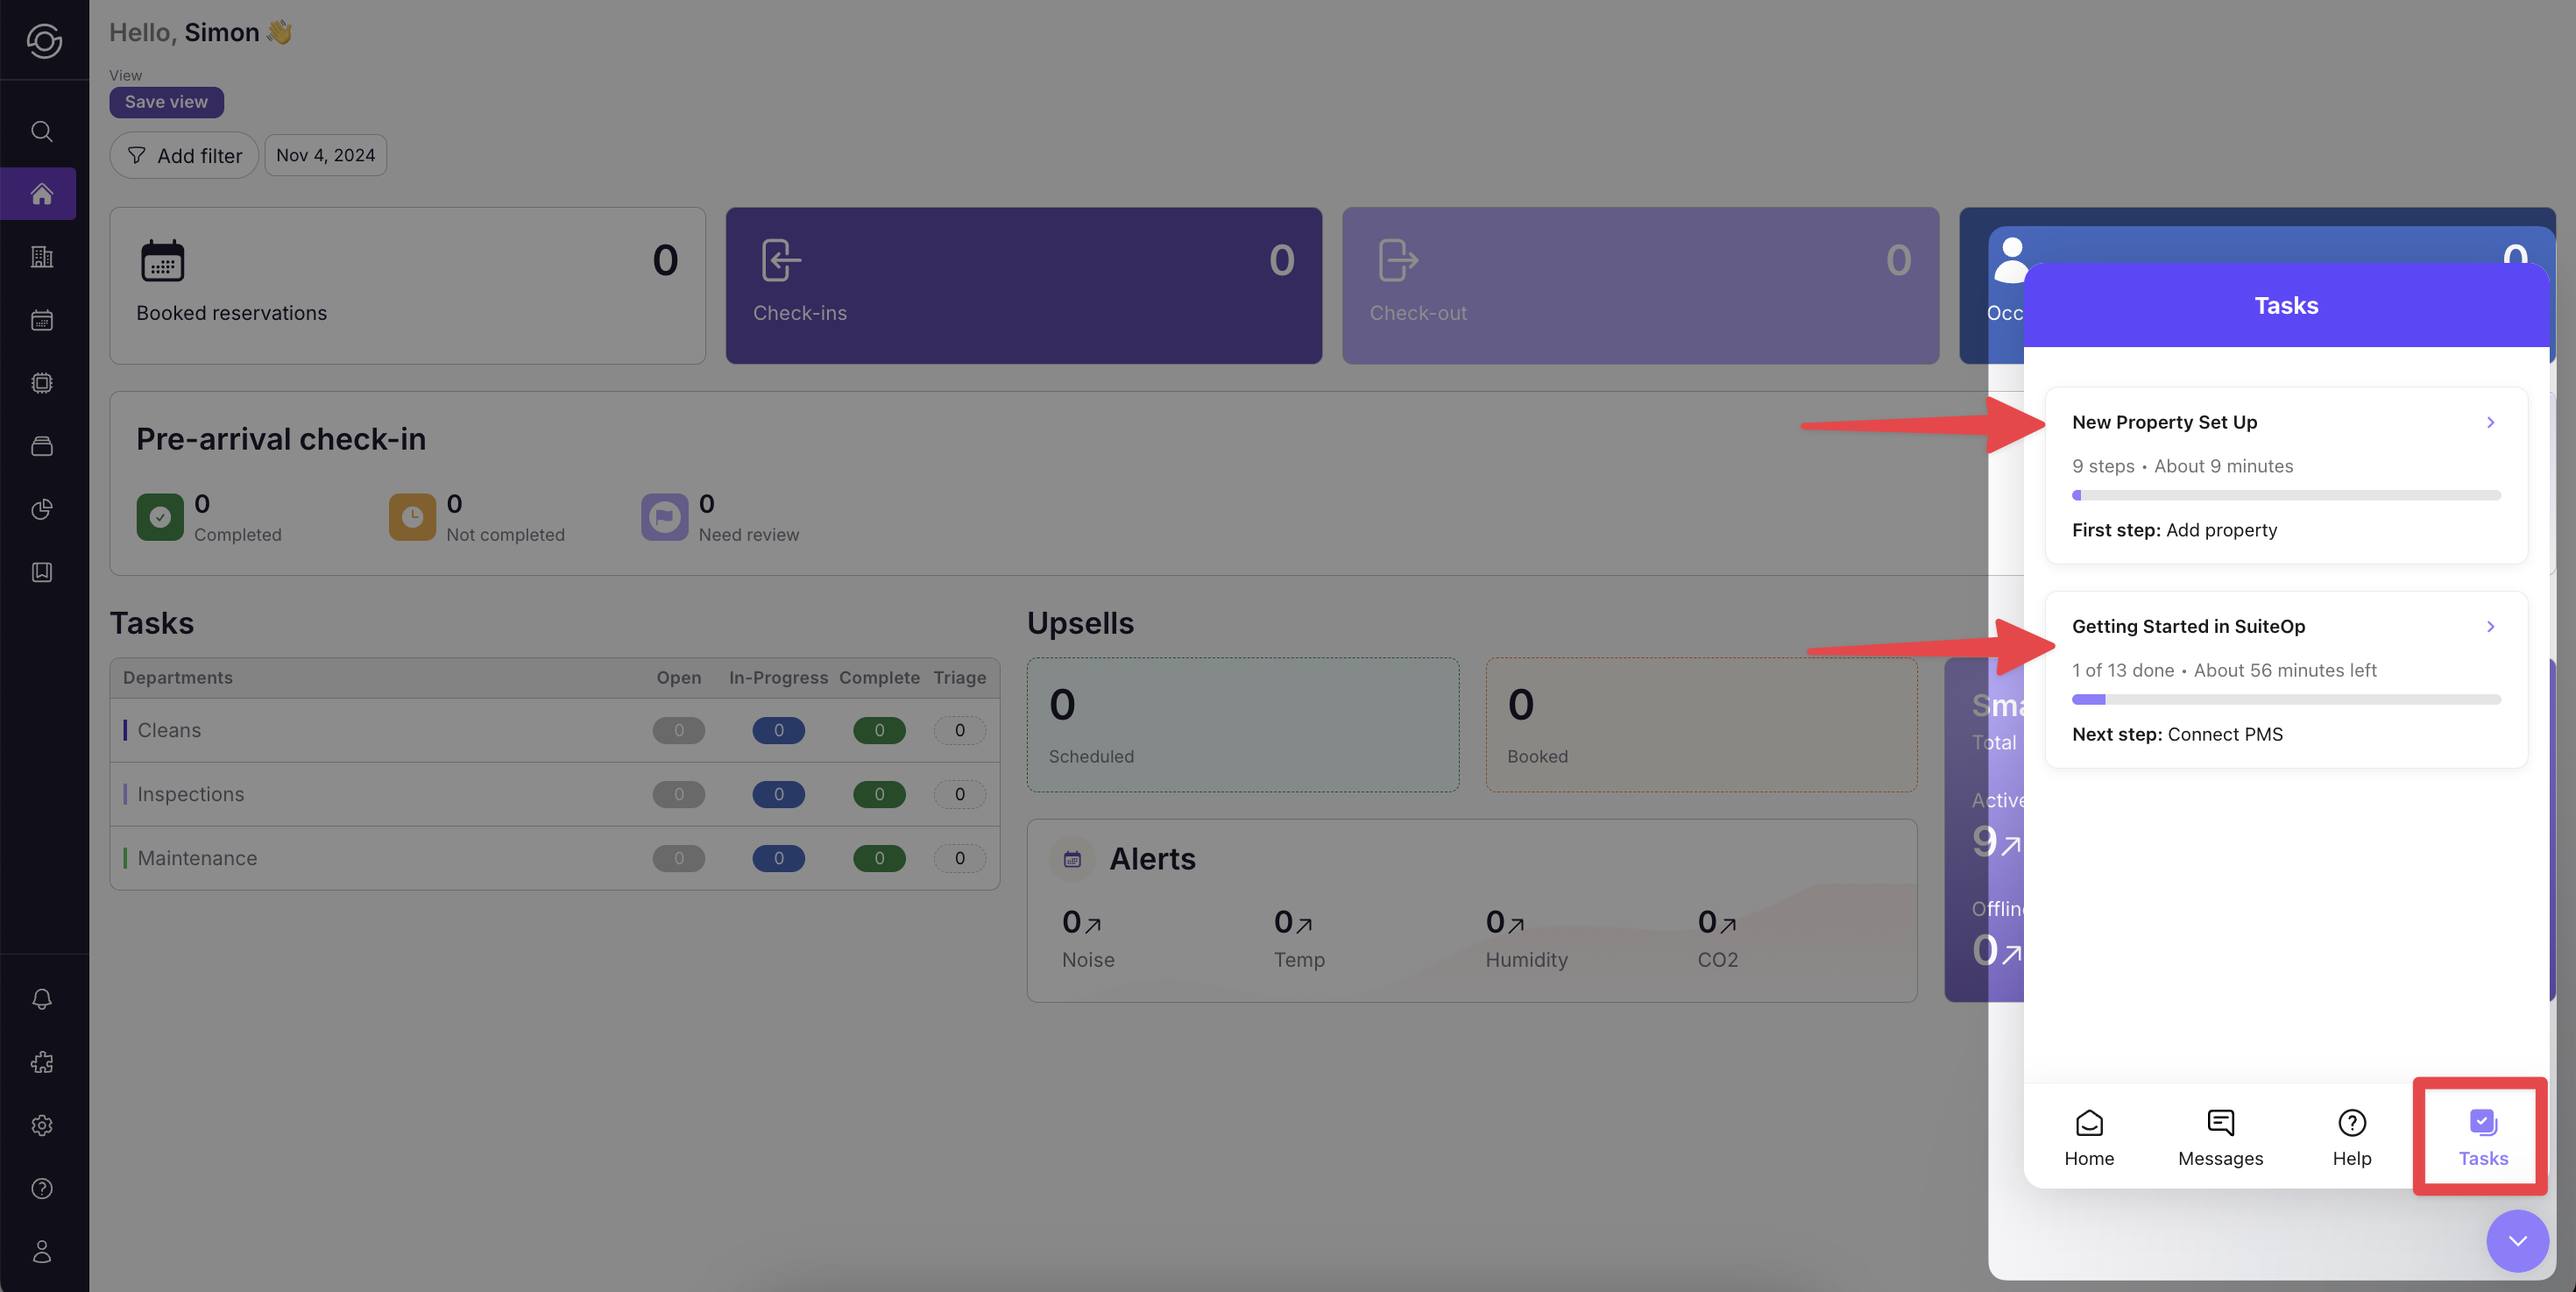Click the Add filter button
This screenshot has height=1292, width=2576.
click(184, 156)
